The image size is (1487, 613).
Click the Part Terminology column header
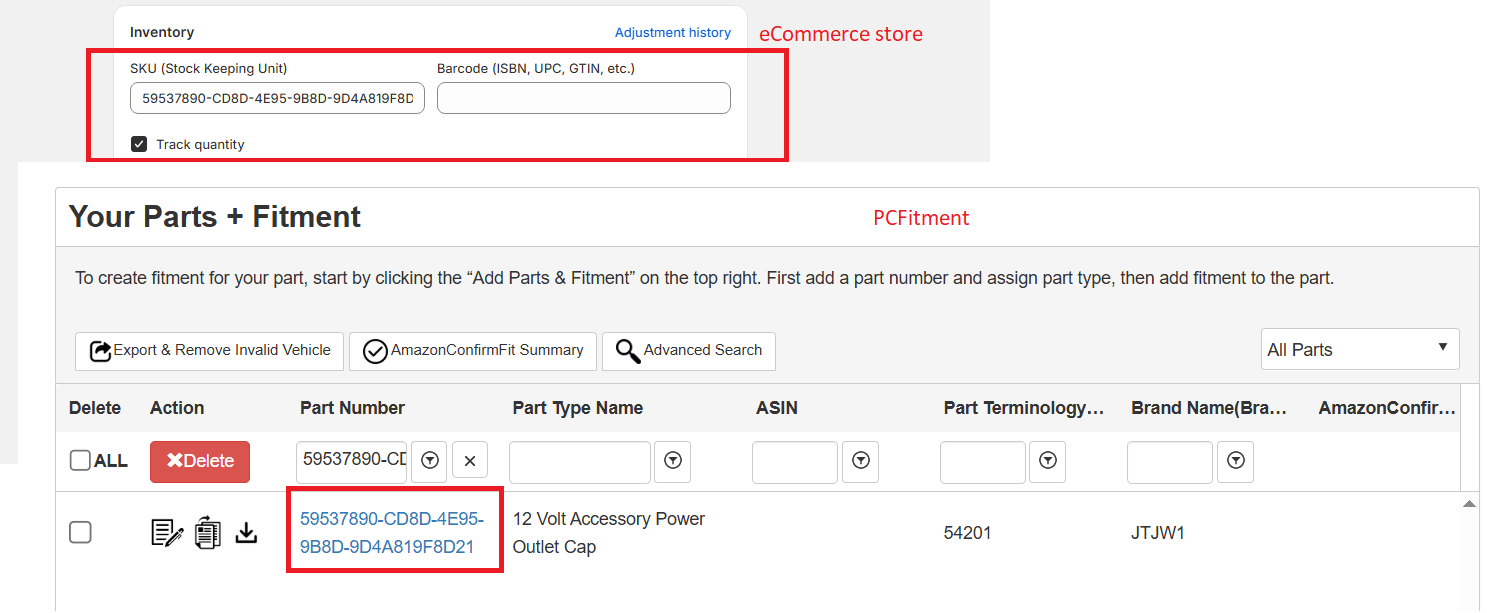(x=1022, y=408)
